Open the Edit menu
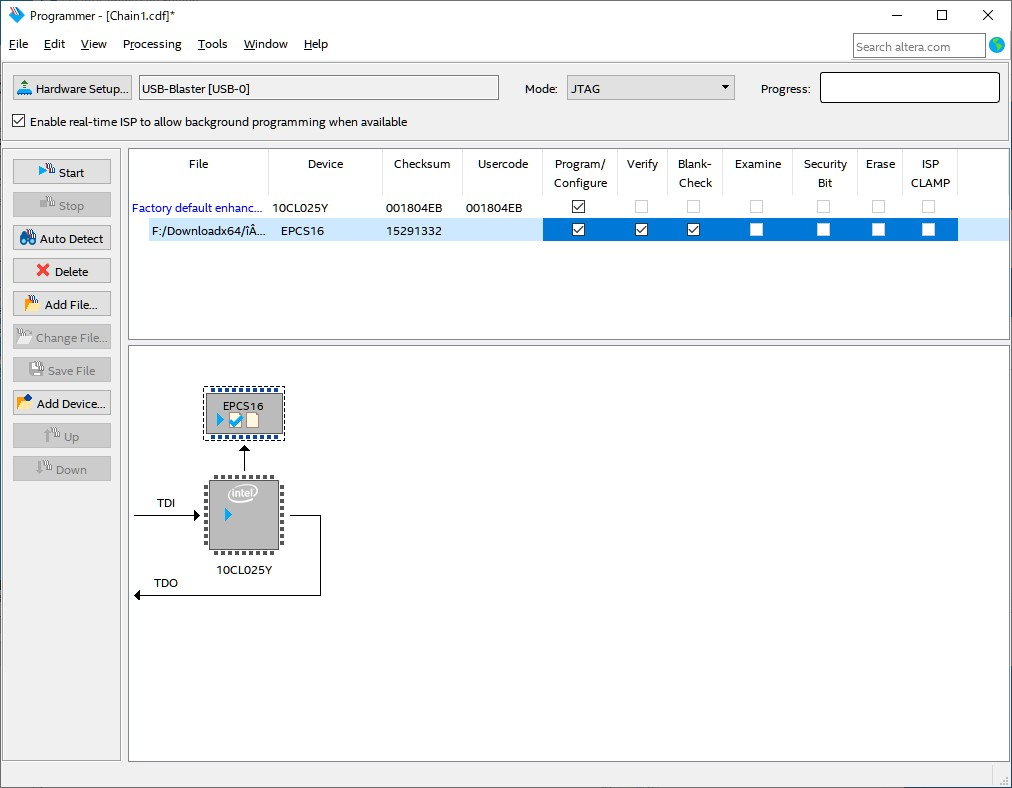Viewport: 1012px width, 788px height. (x=54, y=44)
